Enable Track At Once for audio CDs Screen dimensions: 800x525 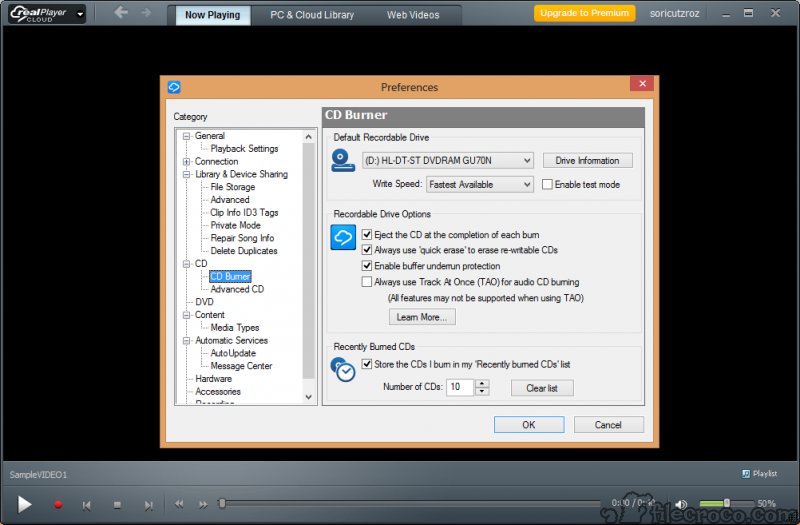click(x=366, y=282)
